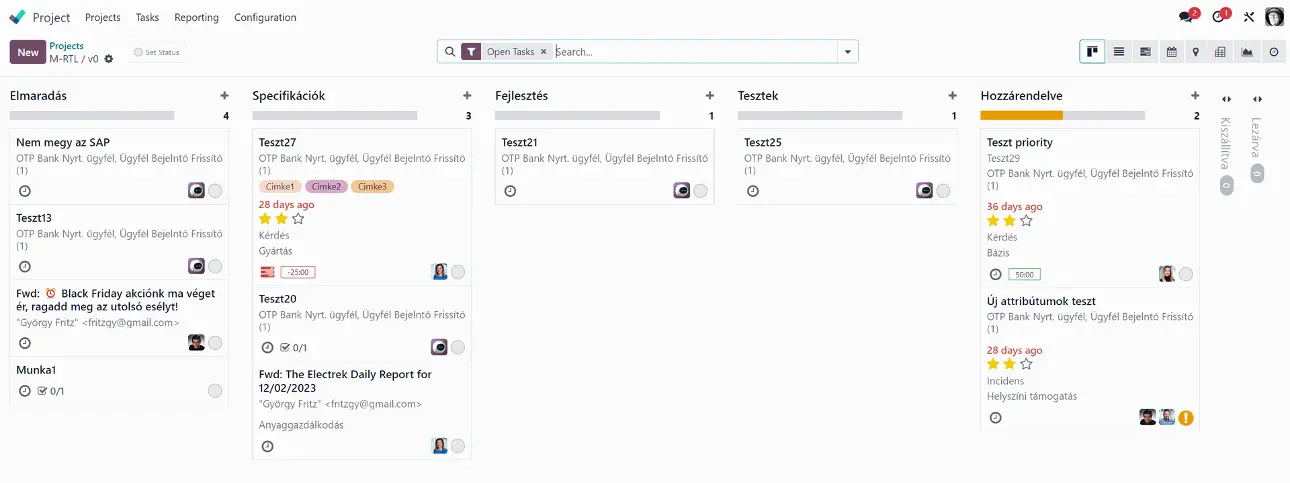This screenshot has width=1290, height=483.
Task: Switch to the list view
Action: point(1119,52)
